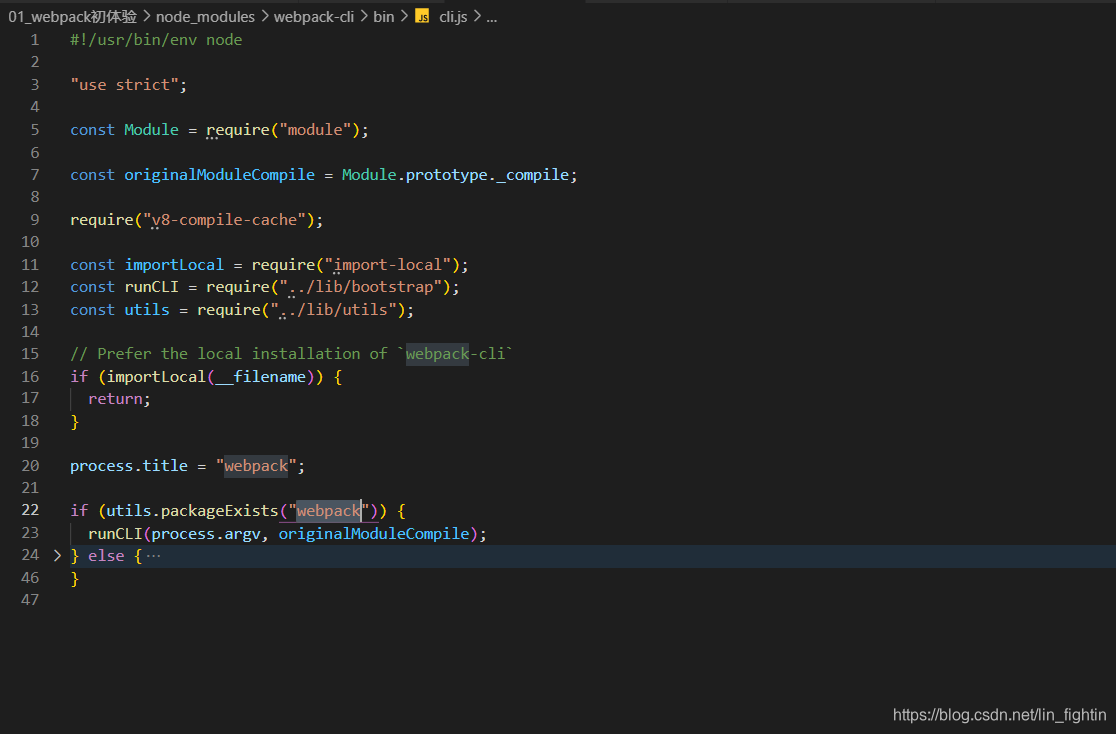Click the JS file icon in breadcrumb

(x=422, y=16)
